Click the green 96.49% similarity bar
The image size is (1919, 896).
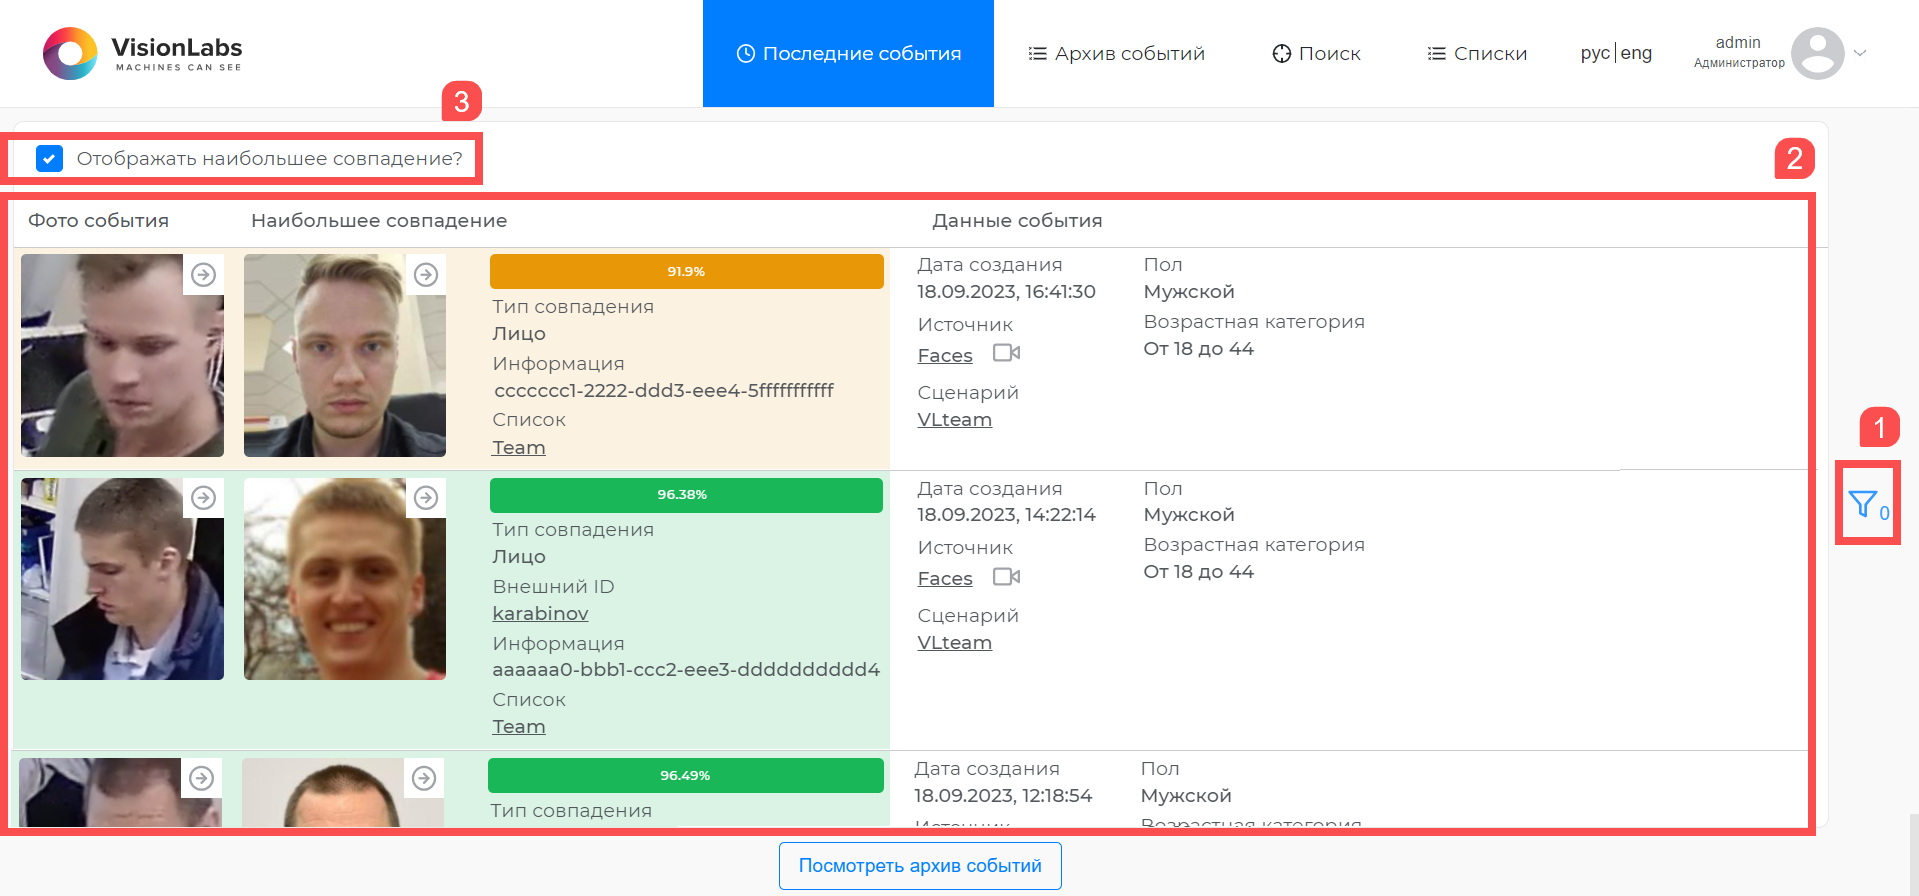pos(686,775)
